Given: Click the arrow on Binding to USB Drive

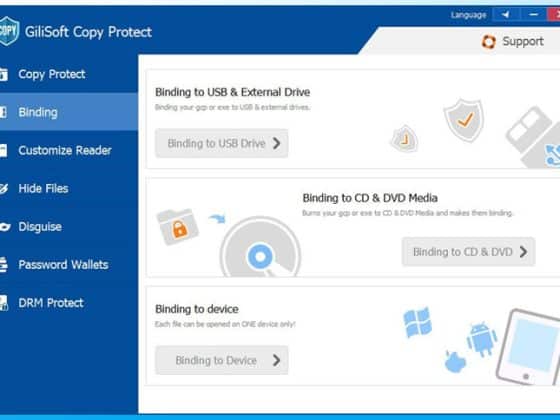Looking at the screenshot, I should [277, 143].
